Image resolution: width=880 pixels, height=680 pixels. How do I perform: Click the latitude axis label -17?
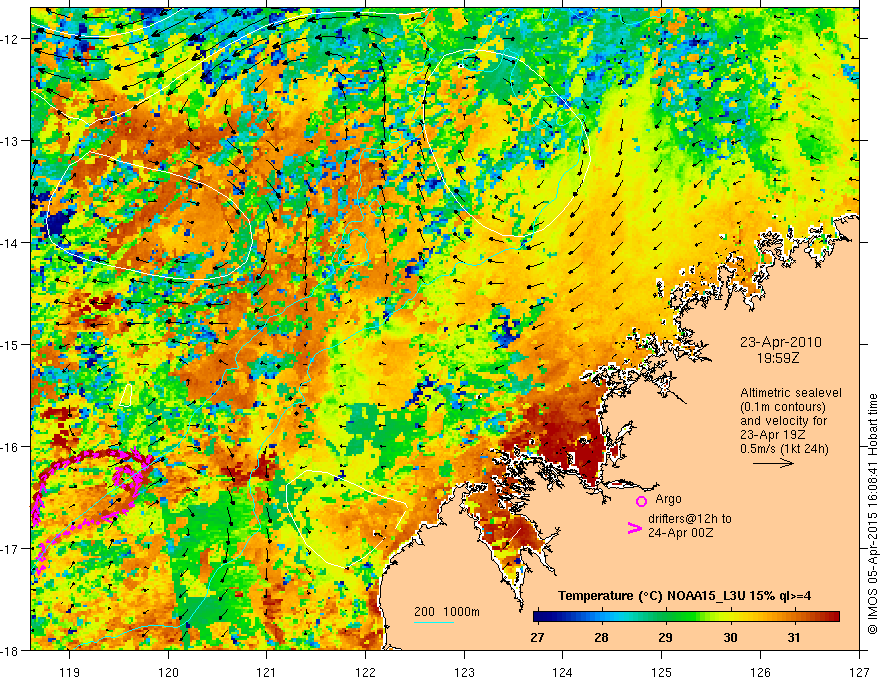pos(12,549)
